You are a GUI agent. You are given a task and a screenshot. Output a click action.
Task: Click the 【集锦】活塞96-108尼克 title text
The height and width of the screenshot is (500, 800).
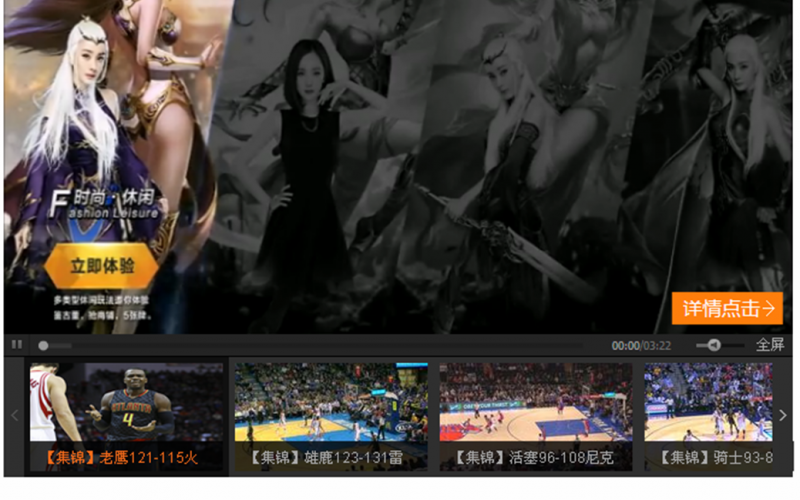[x=533, y=458]
